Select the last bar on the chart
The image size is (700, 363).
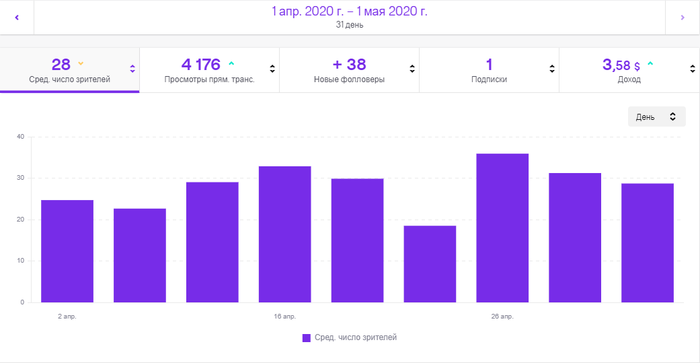coord(648,243)
